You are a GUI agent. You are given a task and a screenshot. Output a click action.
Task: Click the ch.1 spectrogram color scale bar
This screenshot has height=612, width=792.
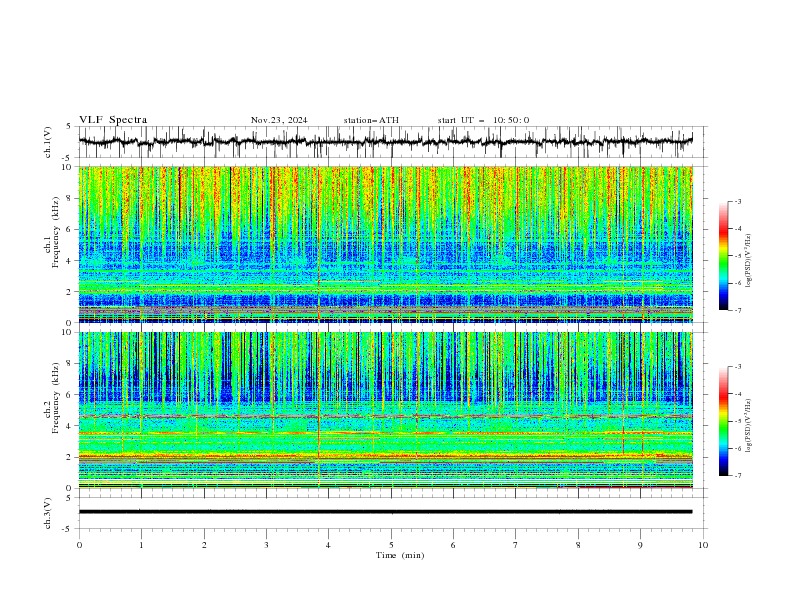723,256
